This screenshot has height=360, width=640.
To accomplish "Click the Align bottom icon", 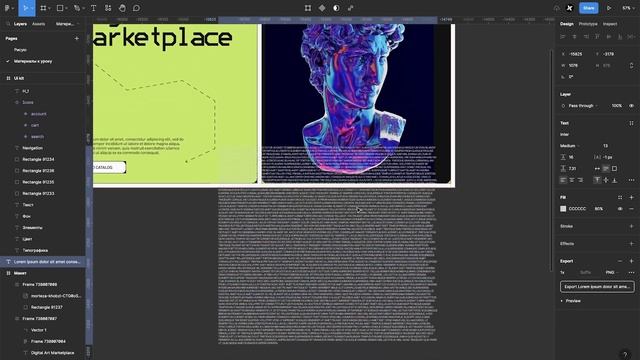I will tap(620, 37).
